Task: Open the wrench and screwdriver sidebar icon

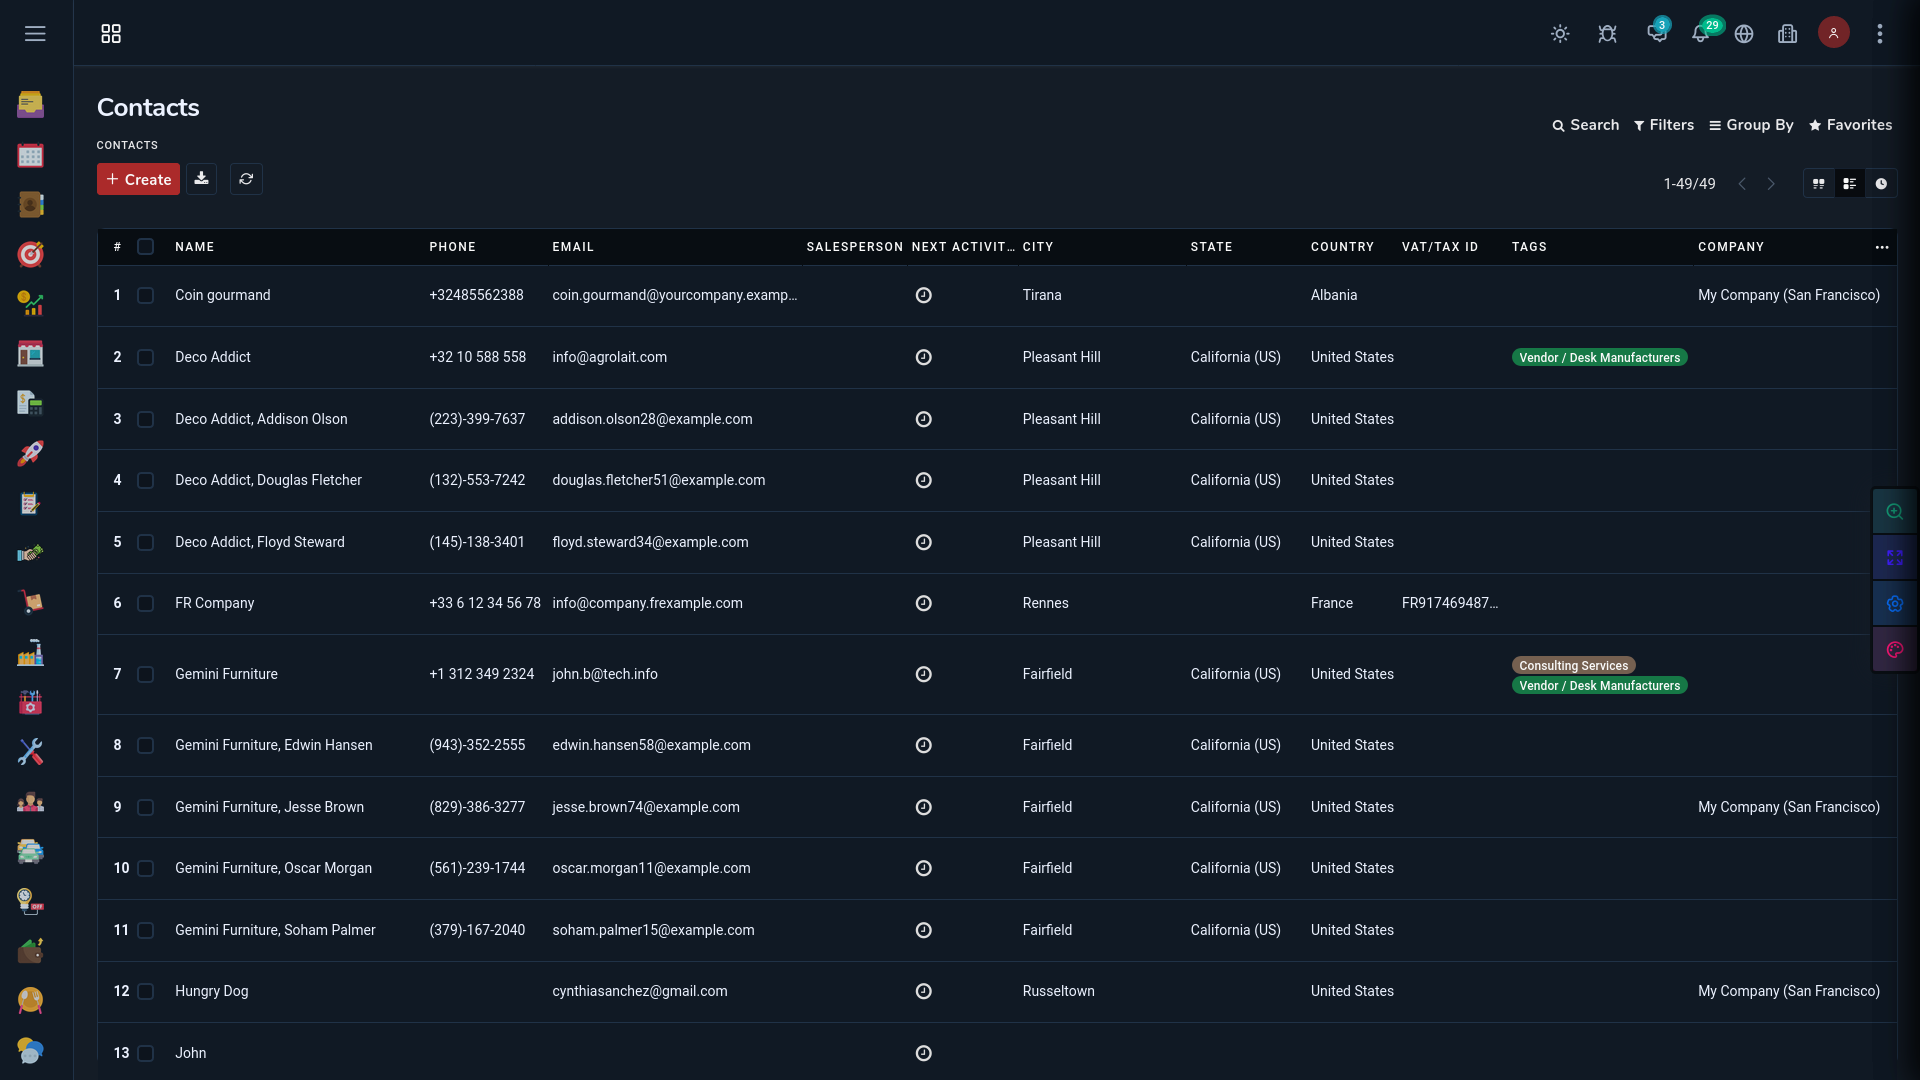Action: pos(30,752)
